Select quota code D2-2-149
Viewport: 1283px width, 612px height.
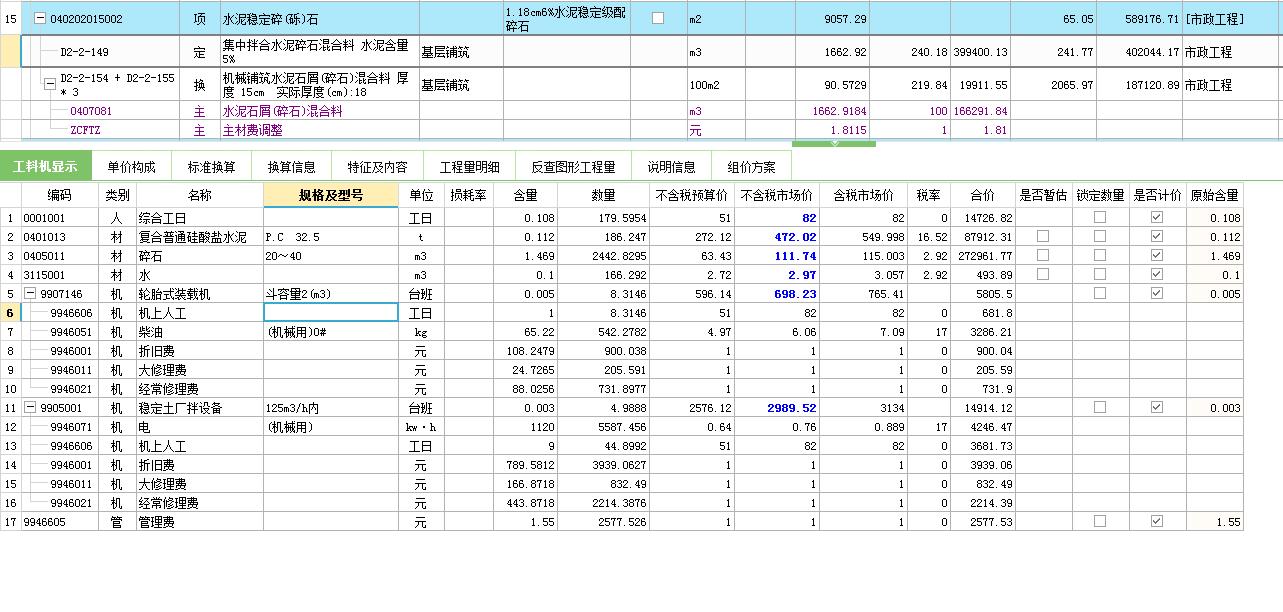[84, 52]
